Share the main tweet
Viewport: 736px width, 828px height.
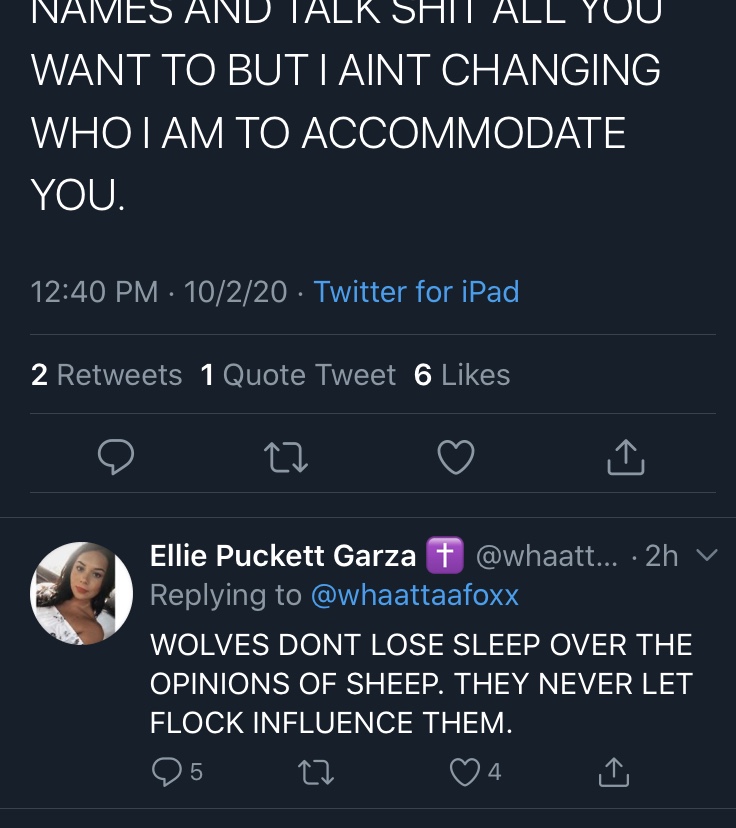(626, 457)
